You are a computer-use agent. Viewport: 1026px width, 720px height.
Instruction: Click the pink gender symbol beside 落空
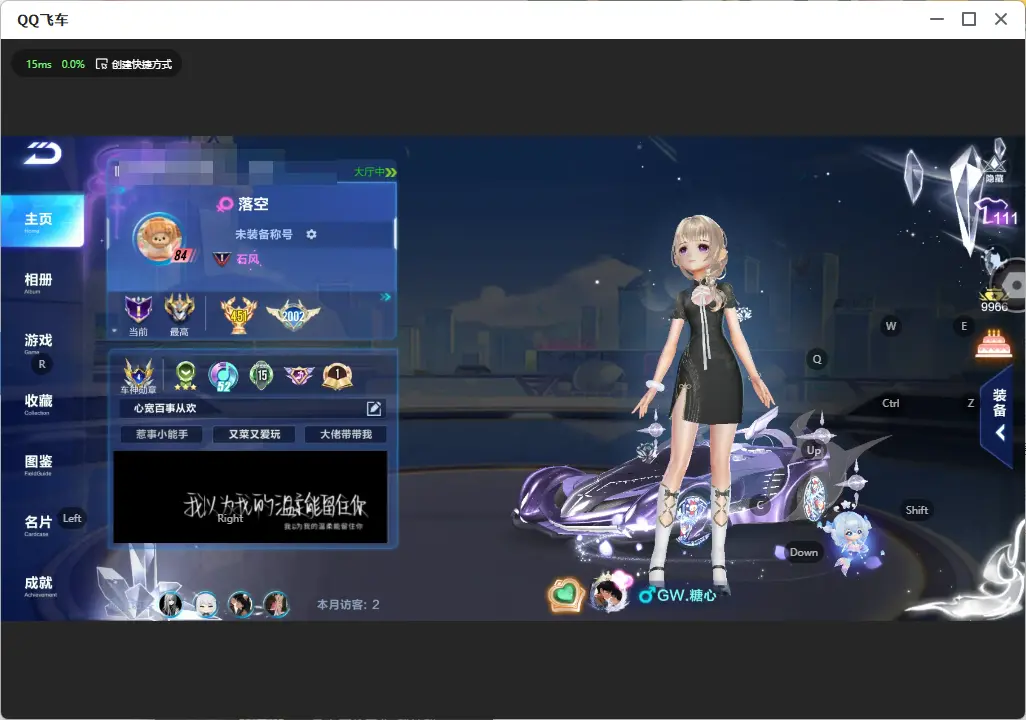[224, 205]
